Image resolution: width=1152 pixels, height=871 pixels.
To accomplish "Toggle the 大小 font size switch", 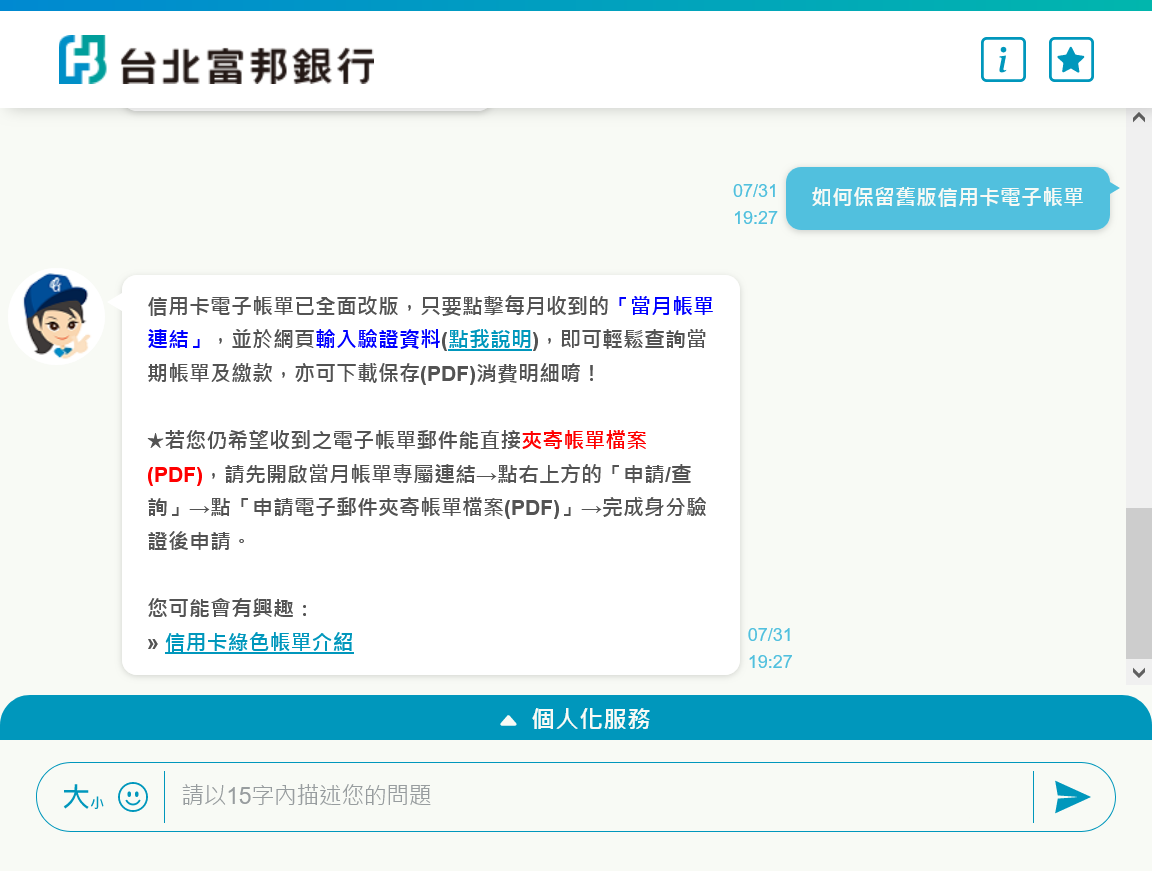I will (82, 797).
